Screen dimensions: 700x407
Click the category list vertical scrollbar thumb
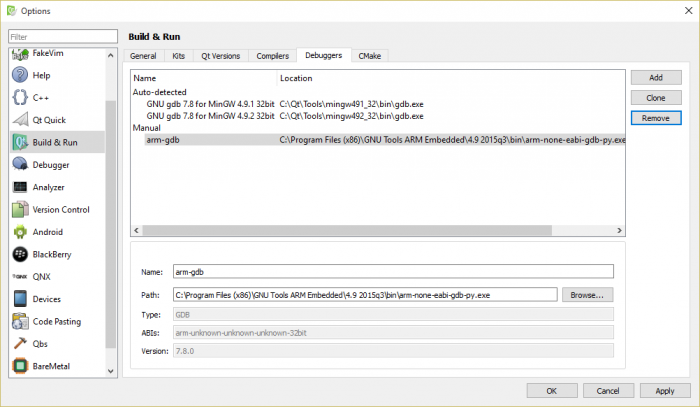coord(111,224)
